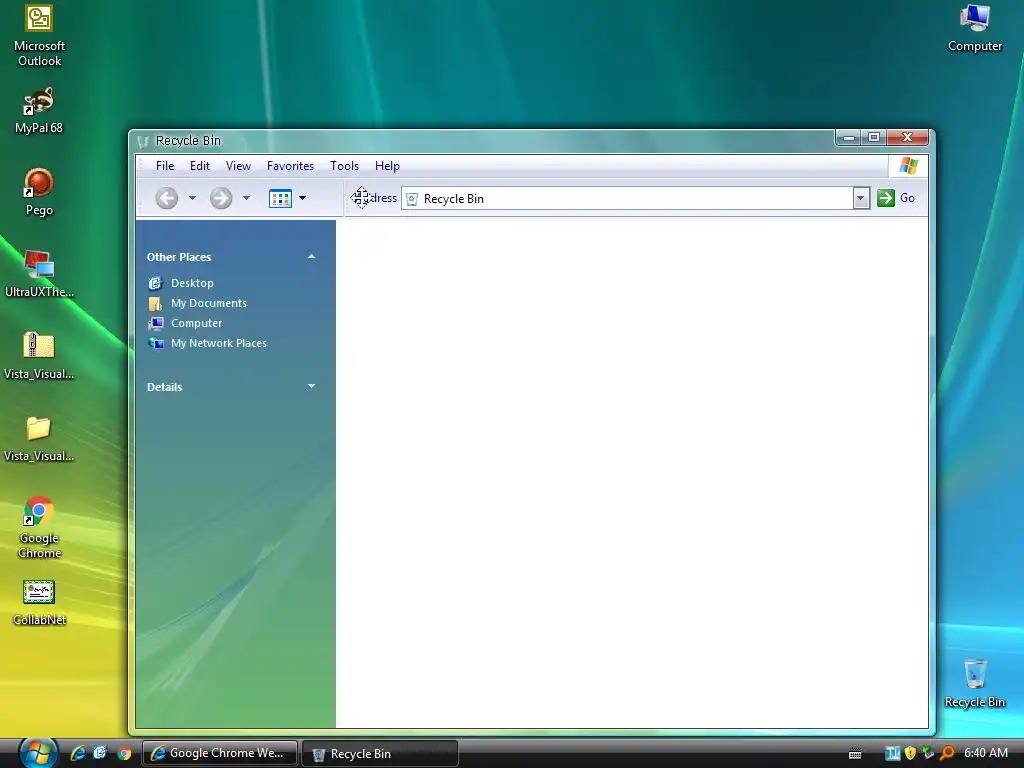Open the File menu
This screenshot has width=1024, height=768.
click(165, 166)
